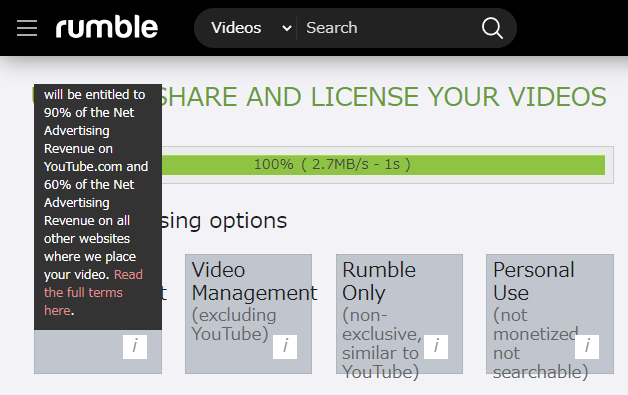Show info for the Rumble Only option
The image size is (628, 395).
[436, 347]
